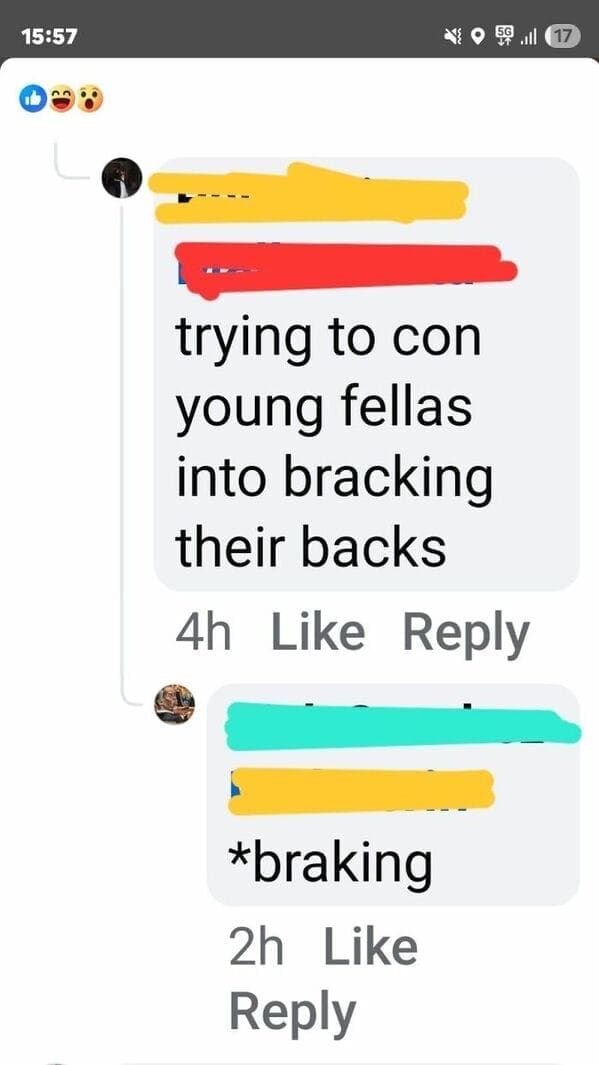599x1065 pixels.
Task: Tap the '2h' reply timestamp
Action: pyautogui.click(x=256, y=947)
